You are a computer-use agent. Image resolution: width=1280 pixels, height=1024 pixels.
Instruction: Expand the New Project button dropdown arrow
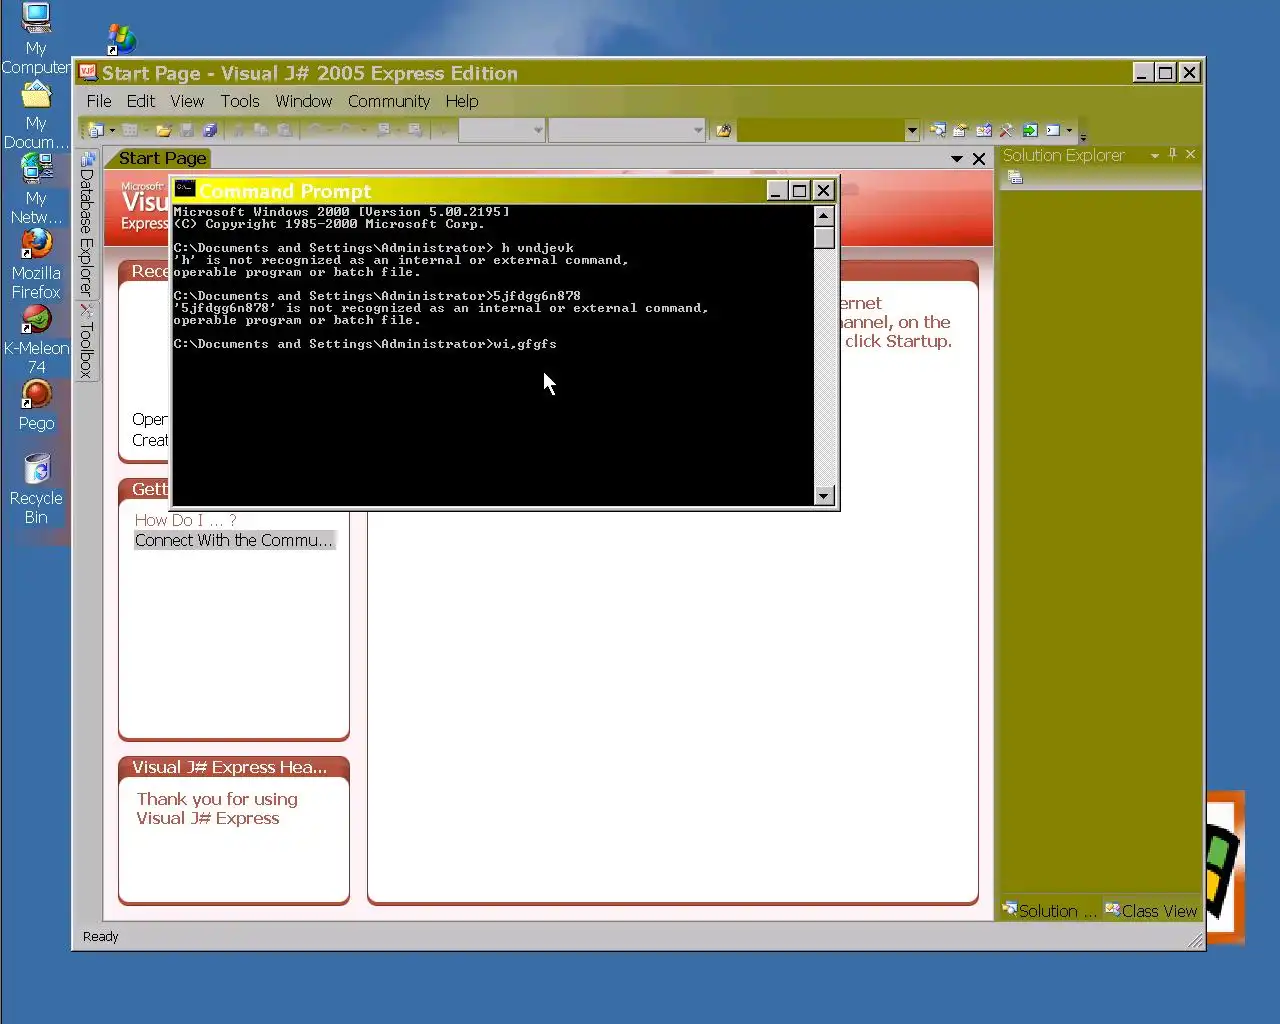pyautogui.click(x=112, y=130)
